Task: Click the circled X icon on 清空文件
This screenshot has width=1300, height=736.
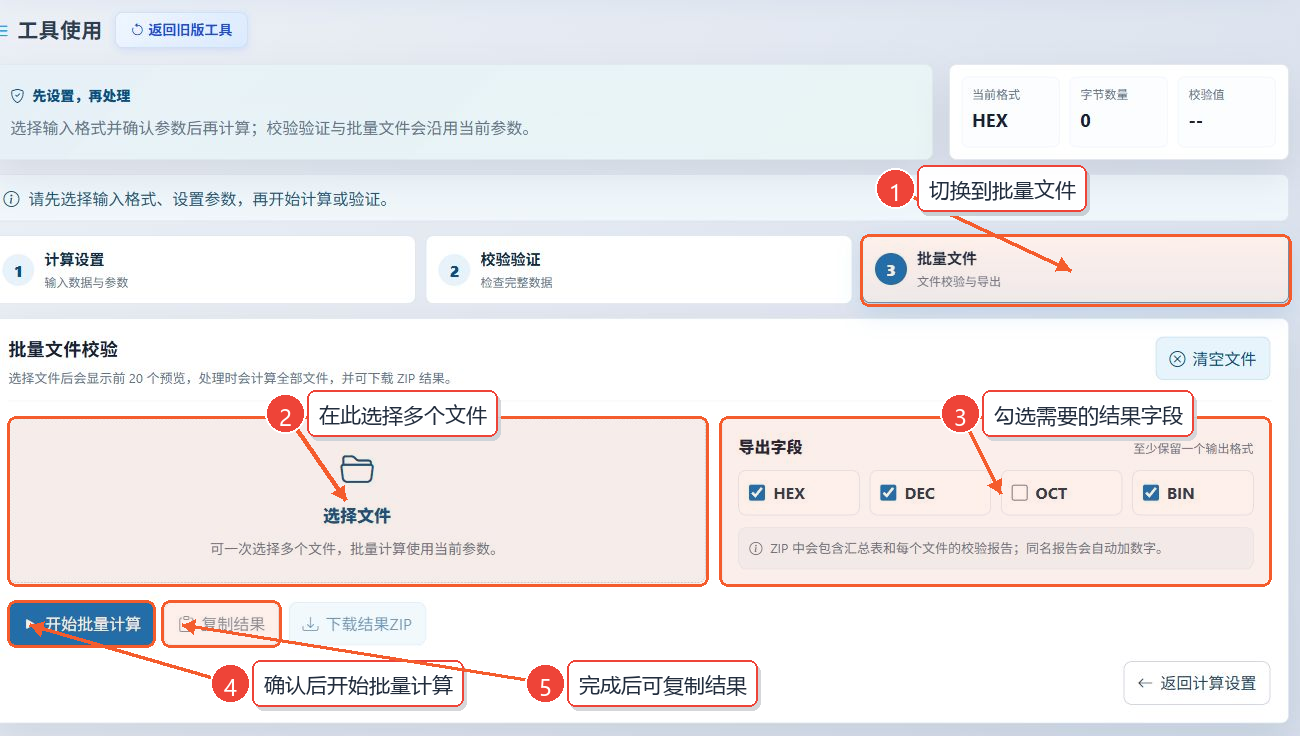Action: [x=1177, y=359]
